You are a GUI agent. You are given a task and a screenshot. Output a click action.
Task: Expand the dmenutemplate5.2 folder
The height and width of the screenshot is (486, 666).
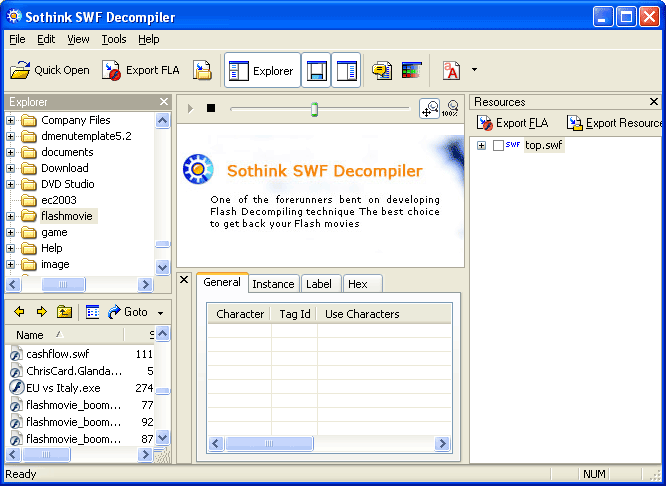tap(11, 136)
